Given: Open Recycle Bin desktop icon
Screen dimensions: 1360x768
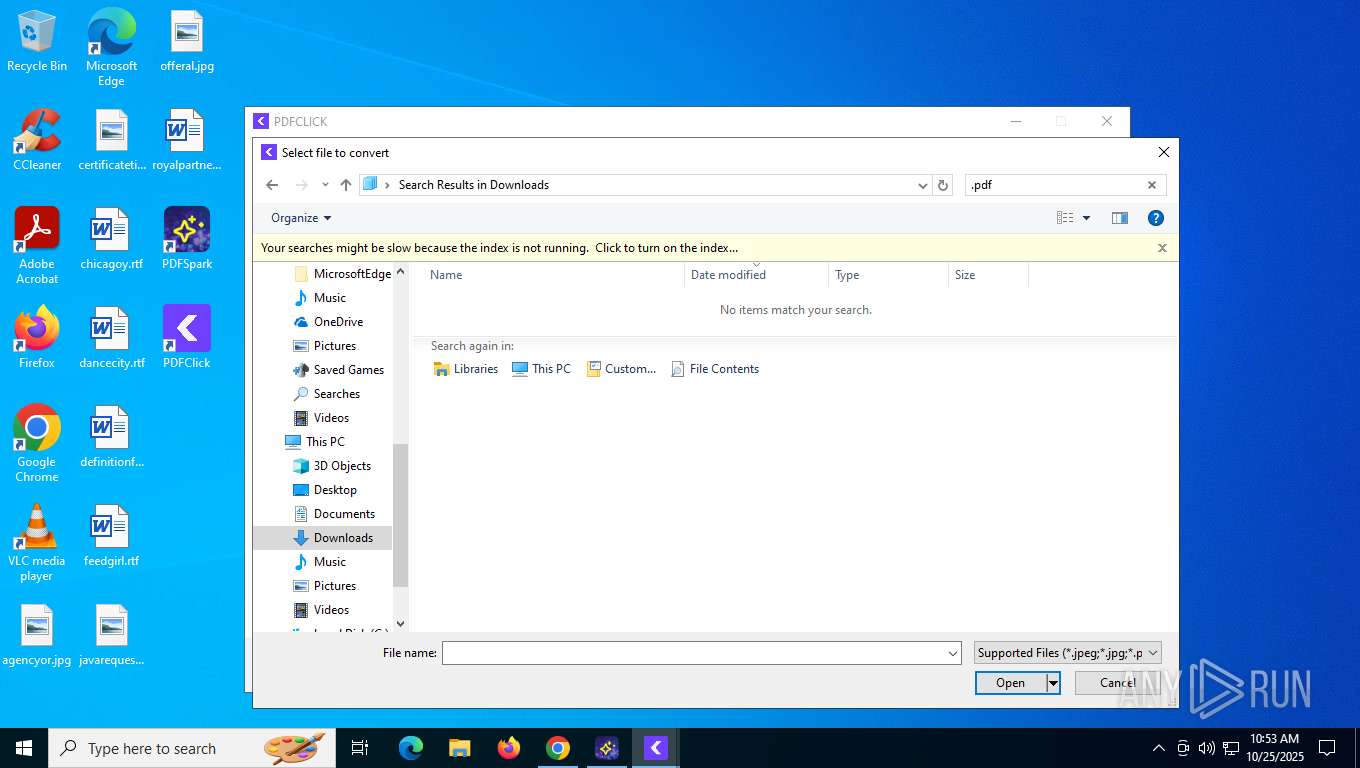Looking at the screenshot, I should (37, 42).
